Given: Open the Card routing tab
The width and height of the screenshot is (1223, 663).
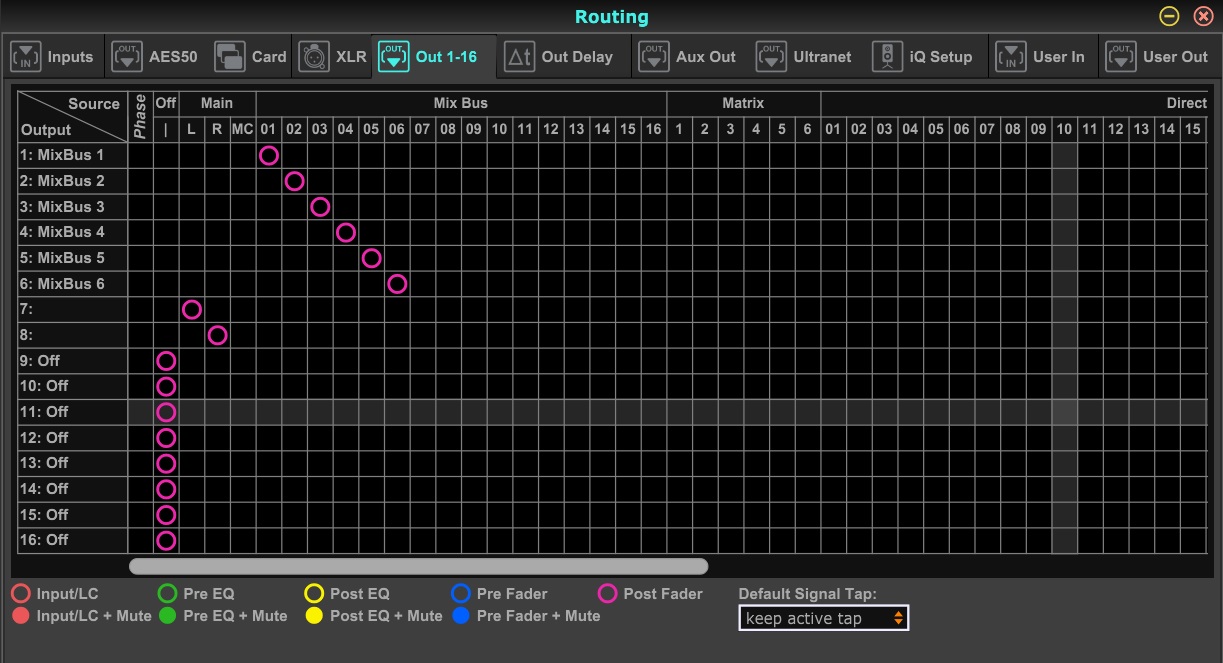Looking at the screenshot, I should [x=250, y=57].
